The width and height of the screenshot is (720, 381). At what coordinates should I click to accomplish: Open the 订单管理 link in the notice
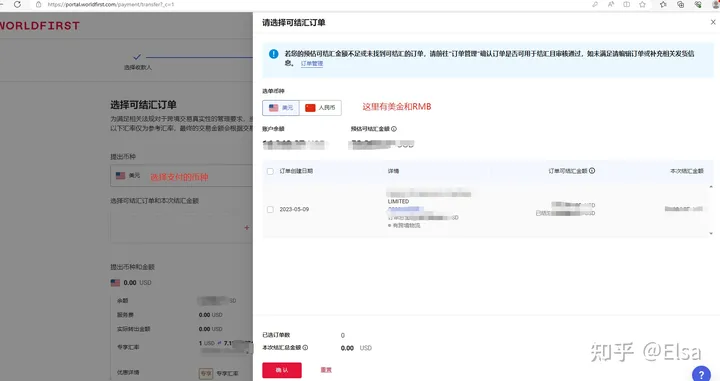coord(312,63)
